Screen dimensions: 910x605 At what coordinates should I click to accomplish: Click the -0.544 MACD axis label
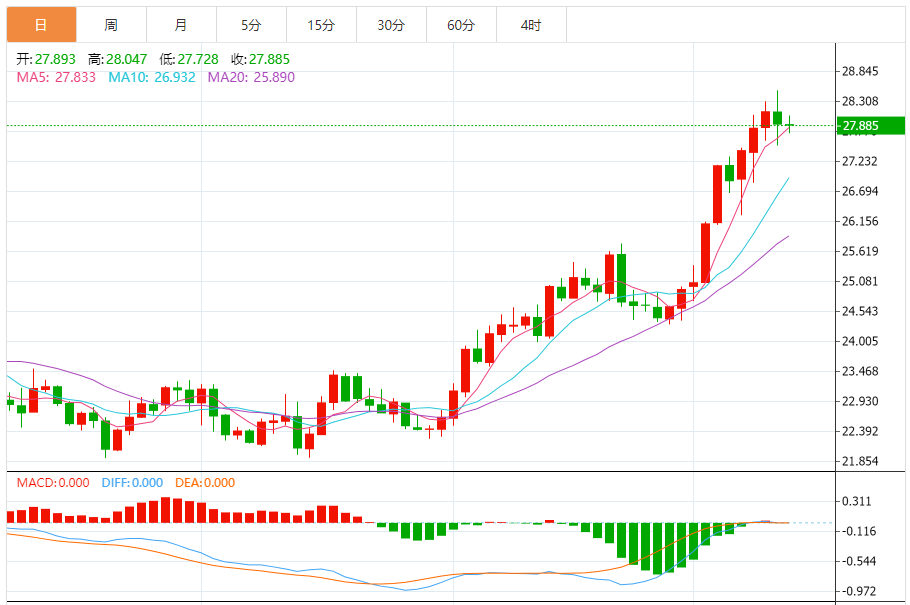(x=858, y=561)
